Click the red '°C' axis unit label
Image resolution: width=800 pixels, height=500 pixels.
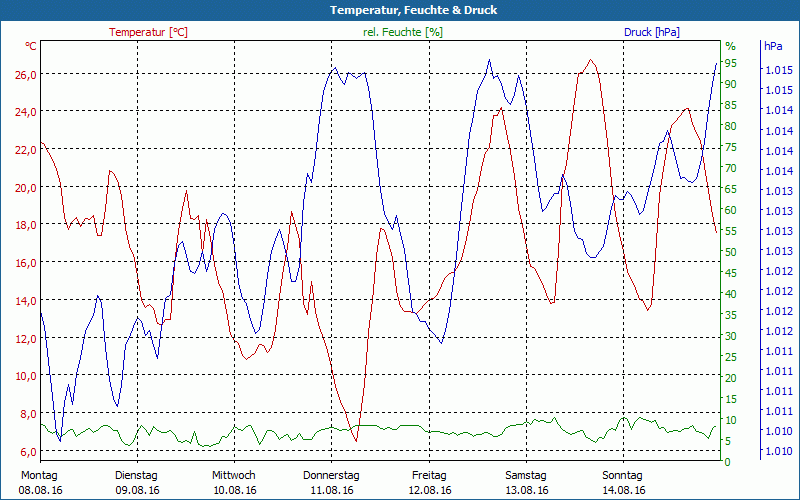pyautogui.click(x=30, y=46)
